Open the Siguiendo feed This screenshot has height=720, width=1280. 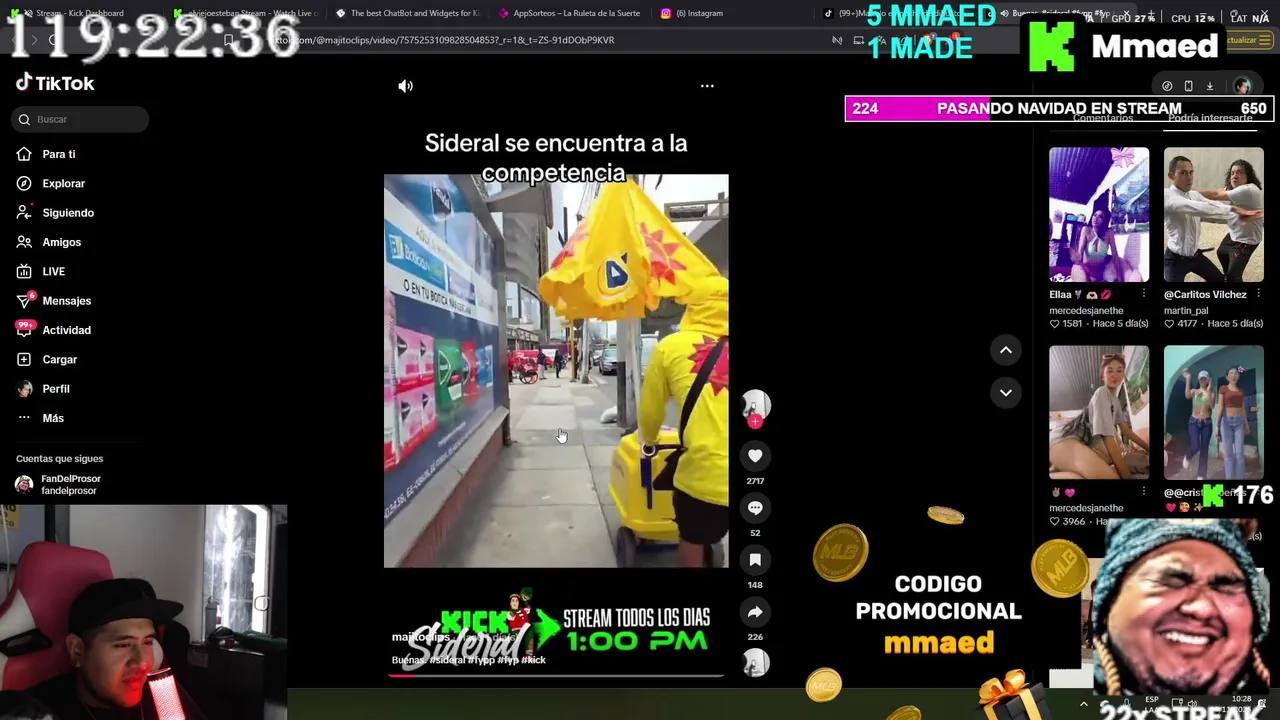pyautogui.click(x=55, y=212)
